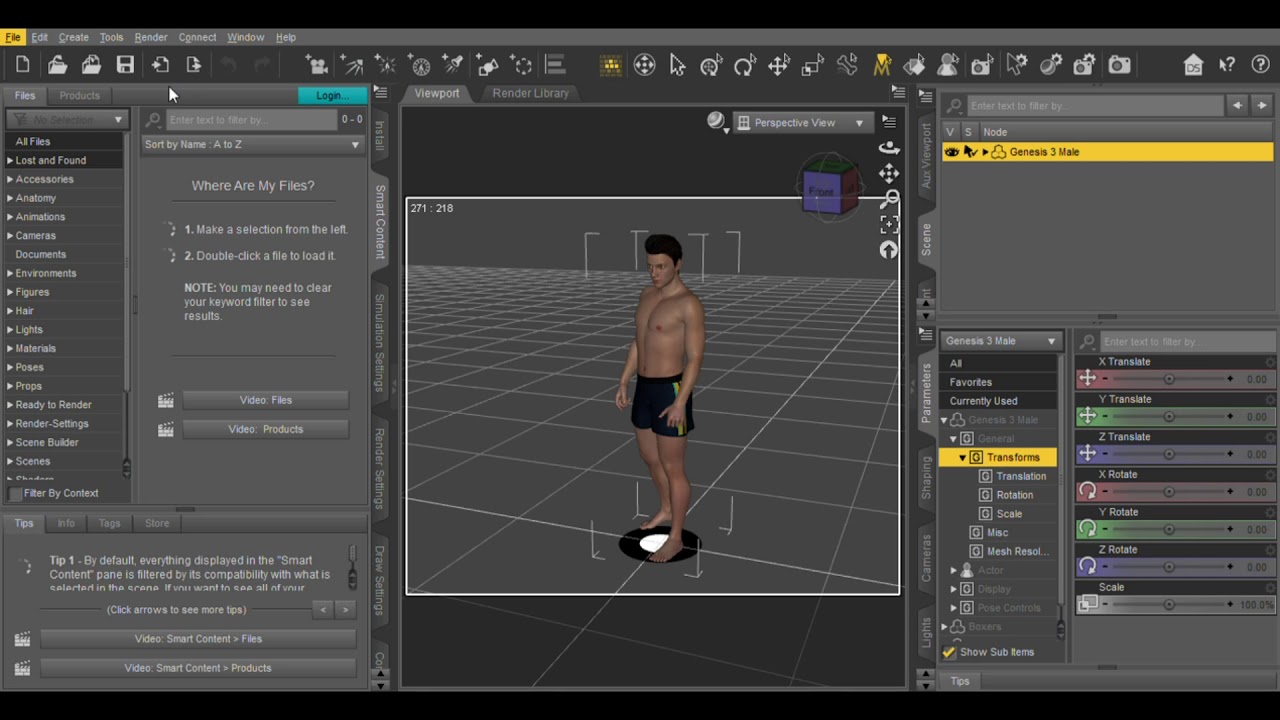1280x720 pixels.
Task: Click Video: Products button
Action: [x=265, y=429]
